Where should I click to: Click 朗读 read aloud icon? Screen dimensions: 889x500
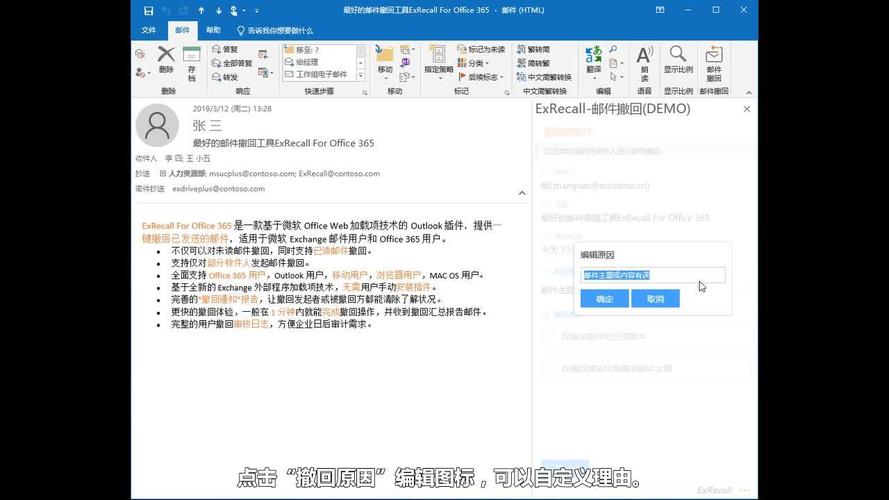click(644, 63)
